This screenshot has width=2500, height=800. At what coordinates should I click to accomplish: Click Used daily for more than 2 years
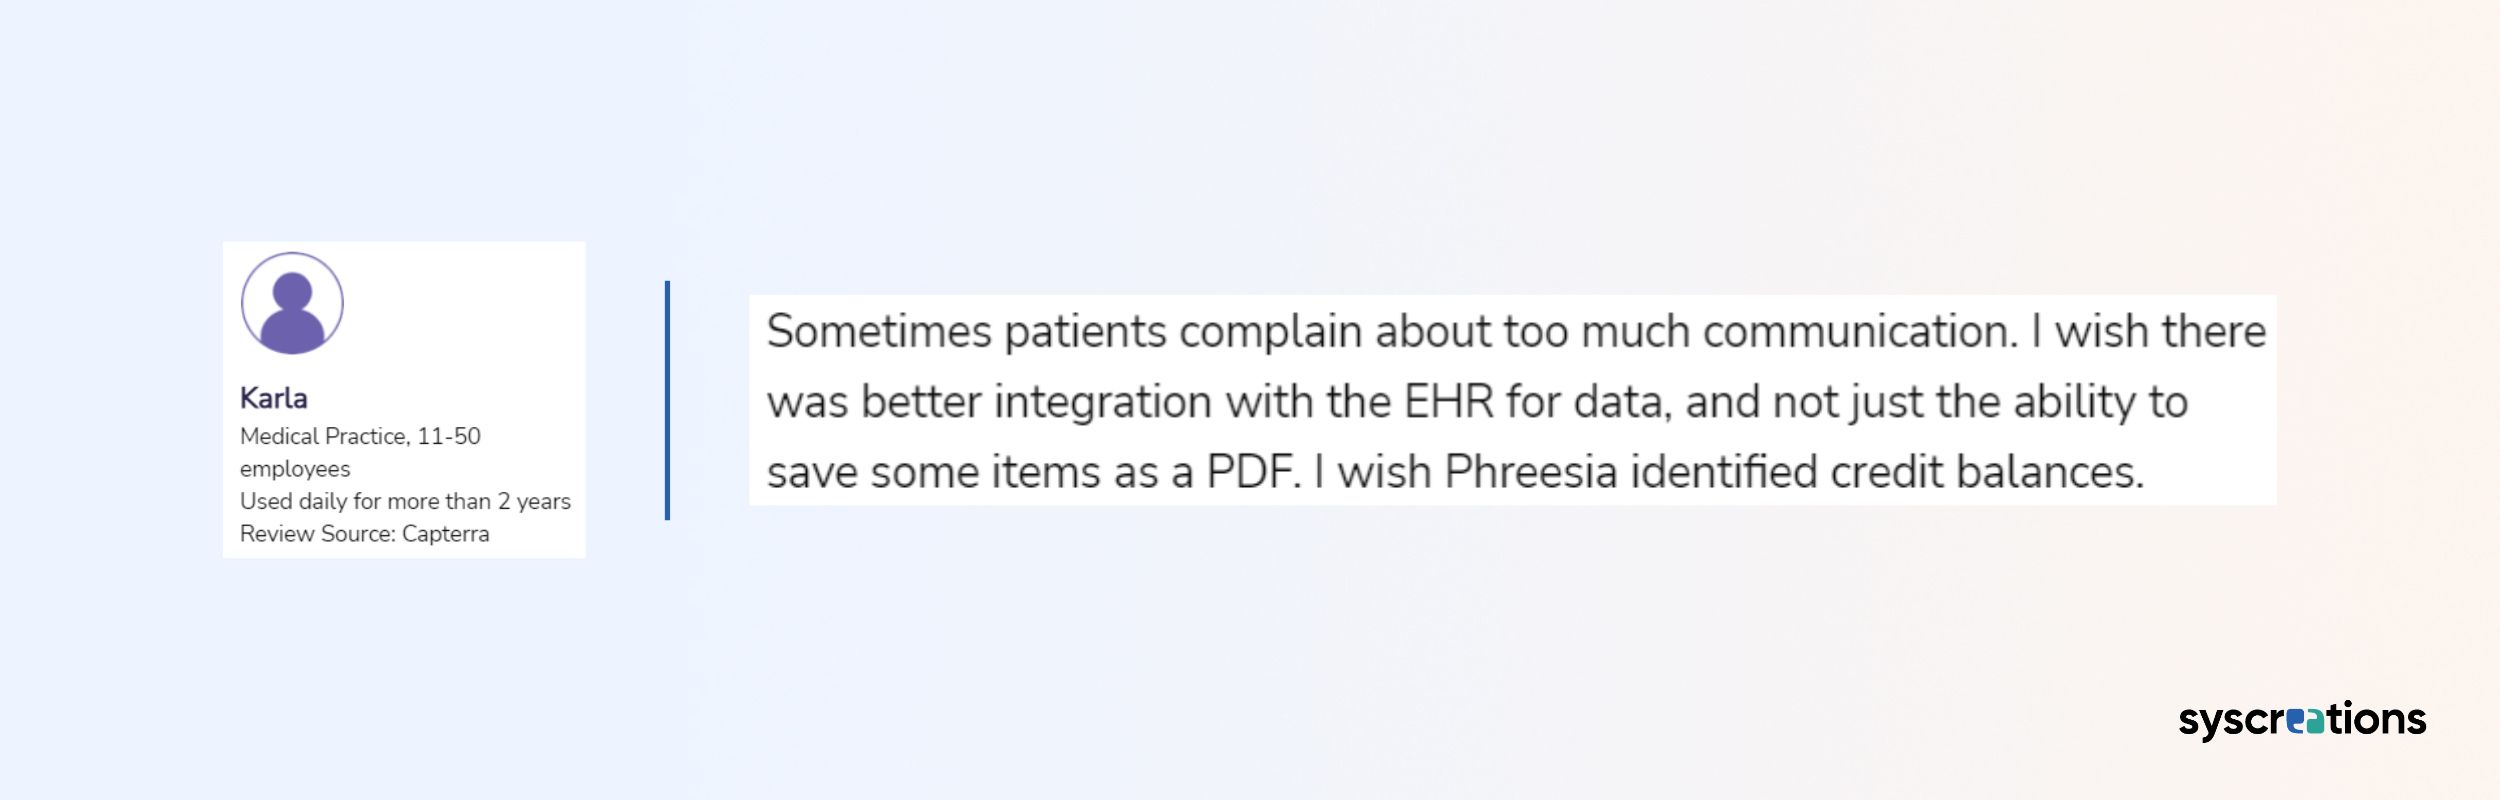pos(405,501)
